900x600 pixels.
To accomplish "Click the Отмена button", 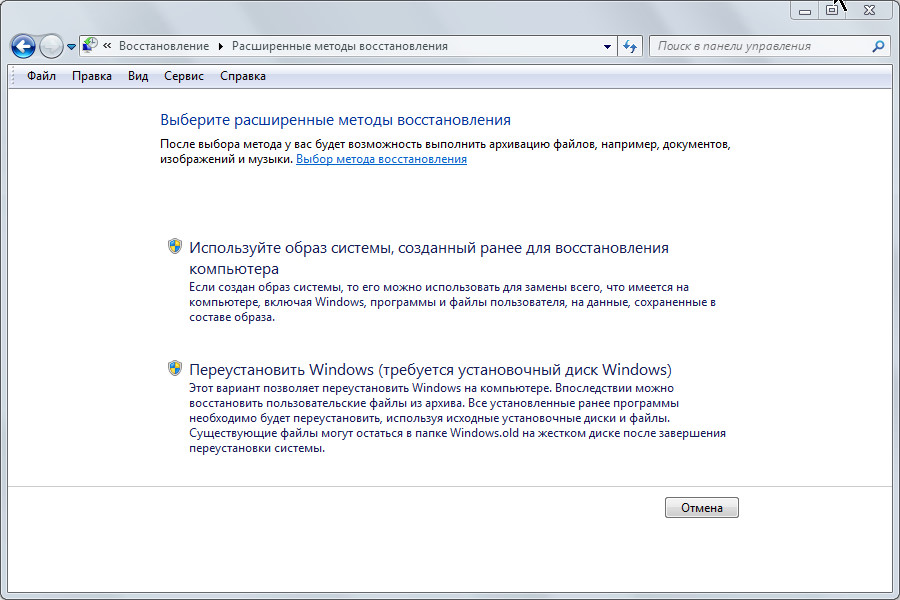I will click(x=701, y=508).
